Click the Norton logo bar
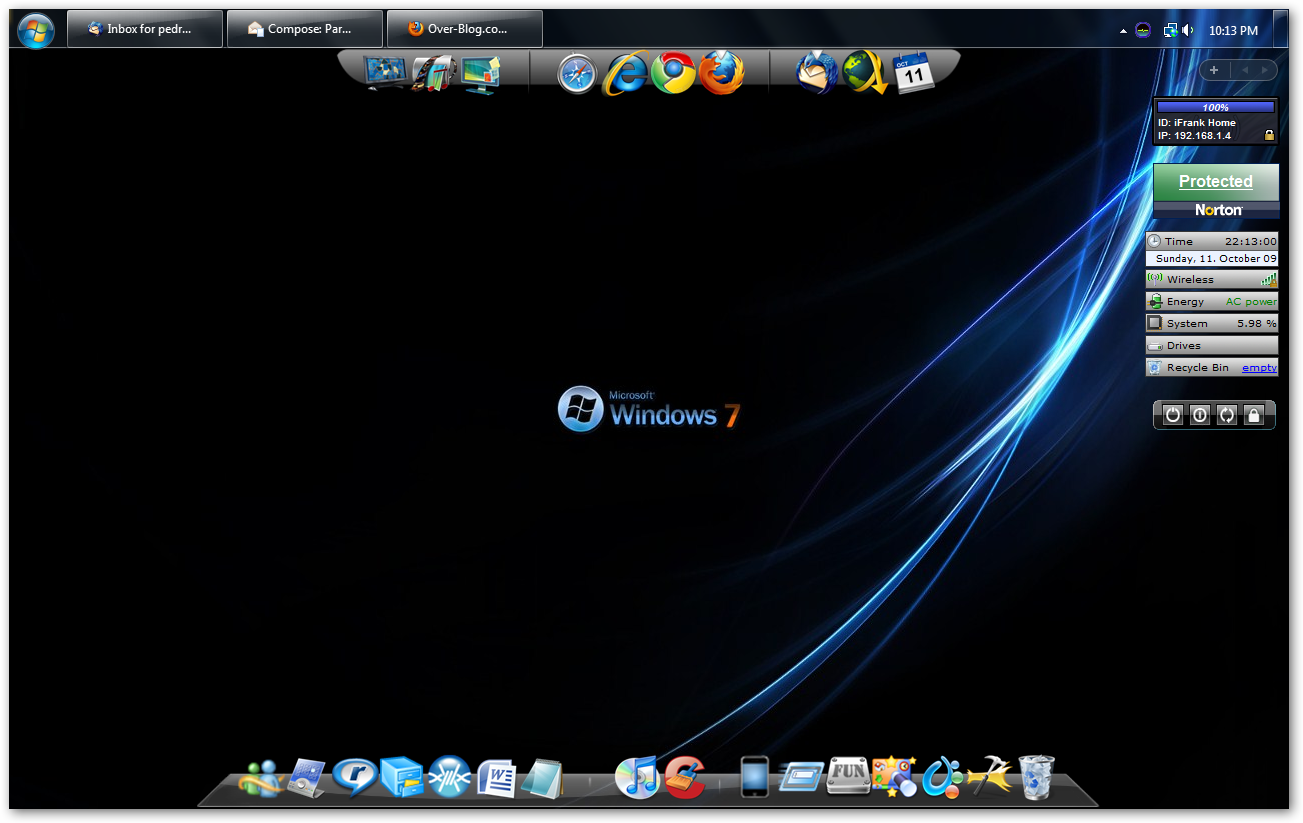 (x=1216, y=210)
